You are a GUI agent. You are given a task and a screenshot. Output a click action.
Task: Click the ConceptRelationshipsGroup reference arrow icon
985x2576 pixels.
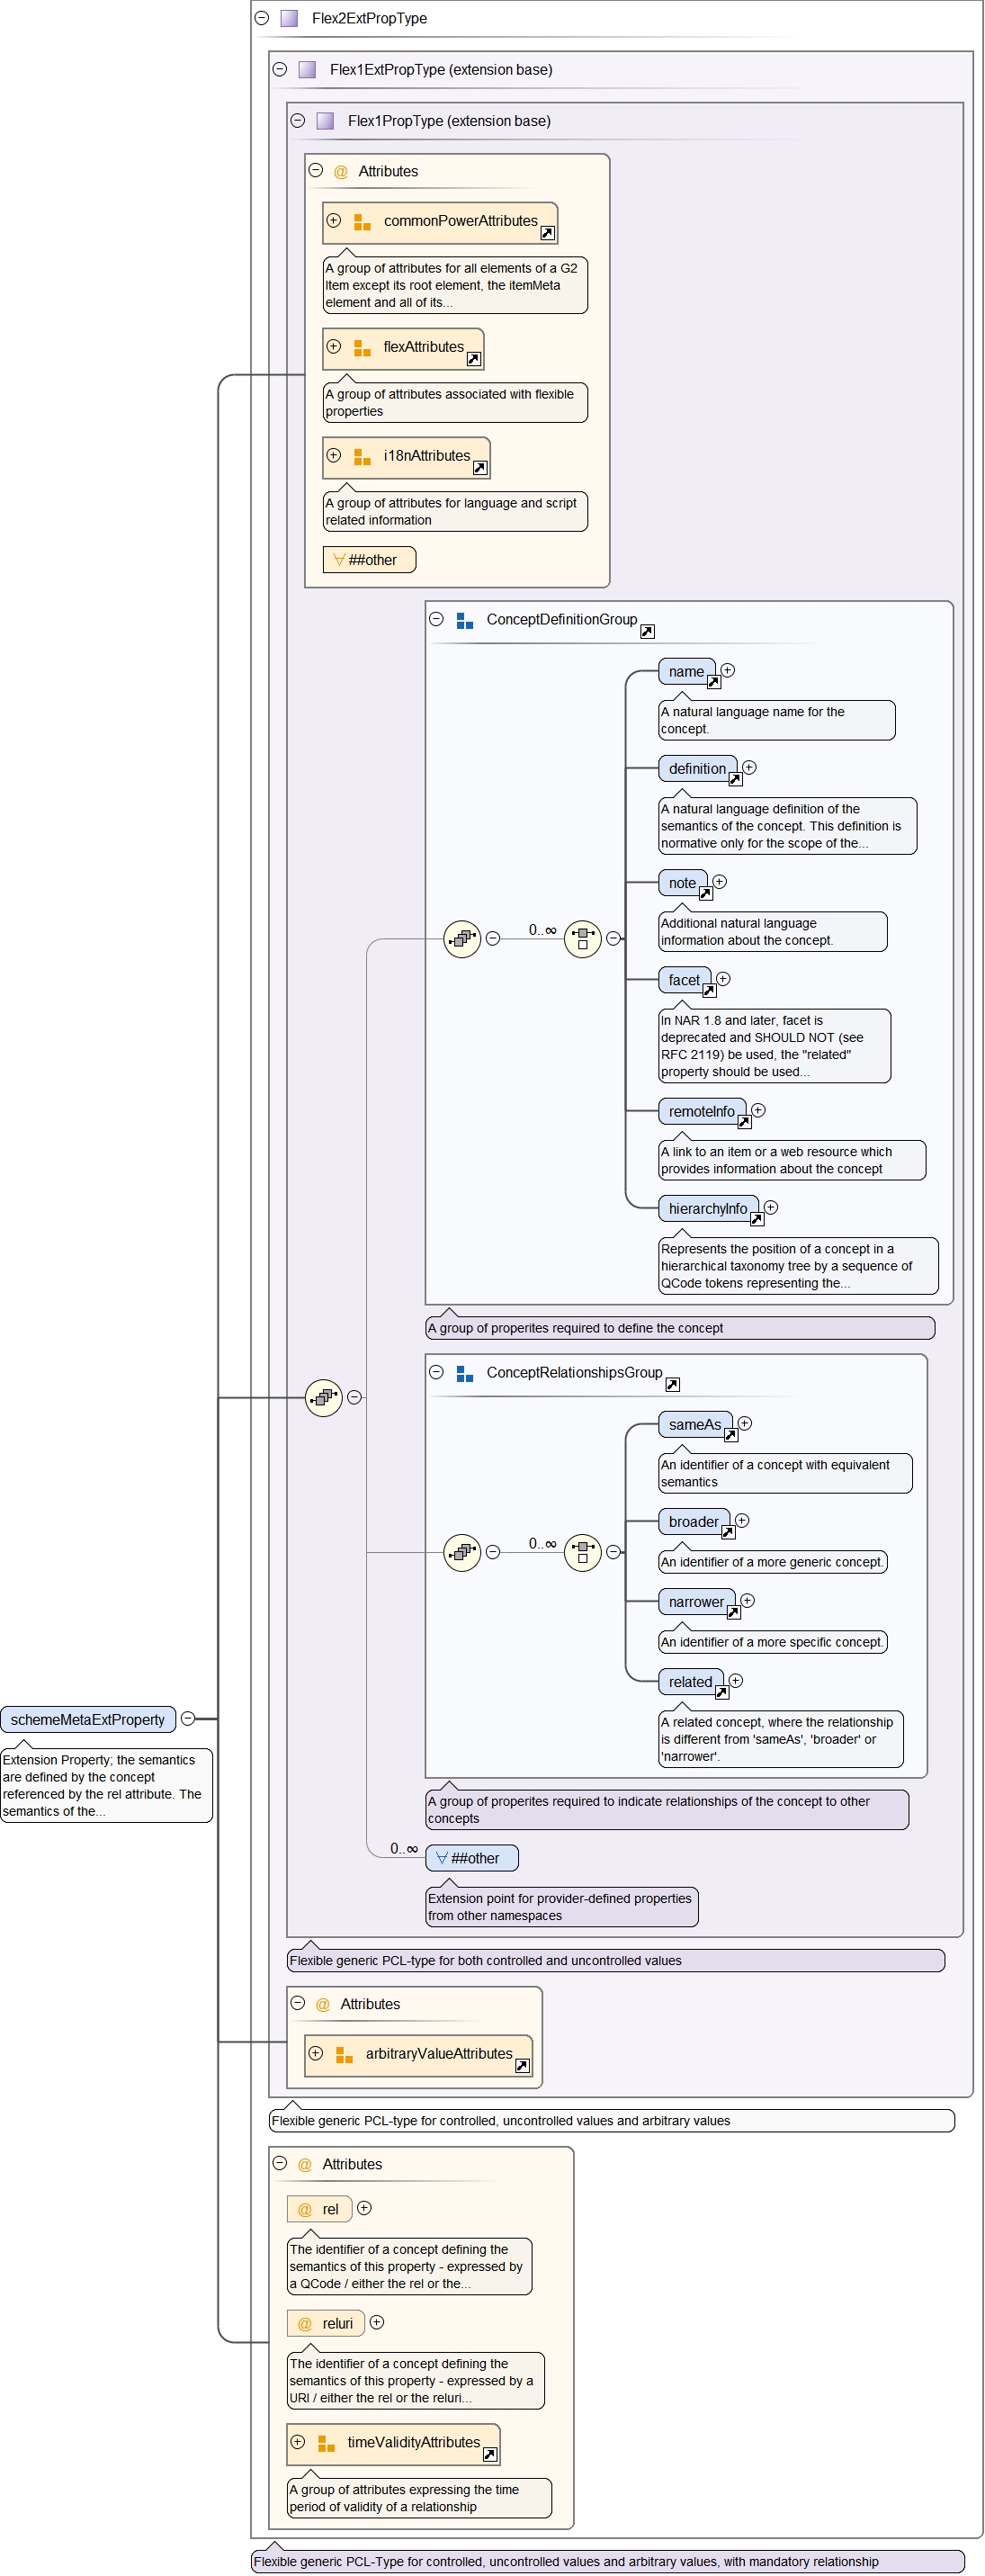pos(672,1384)
